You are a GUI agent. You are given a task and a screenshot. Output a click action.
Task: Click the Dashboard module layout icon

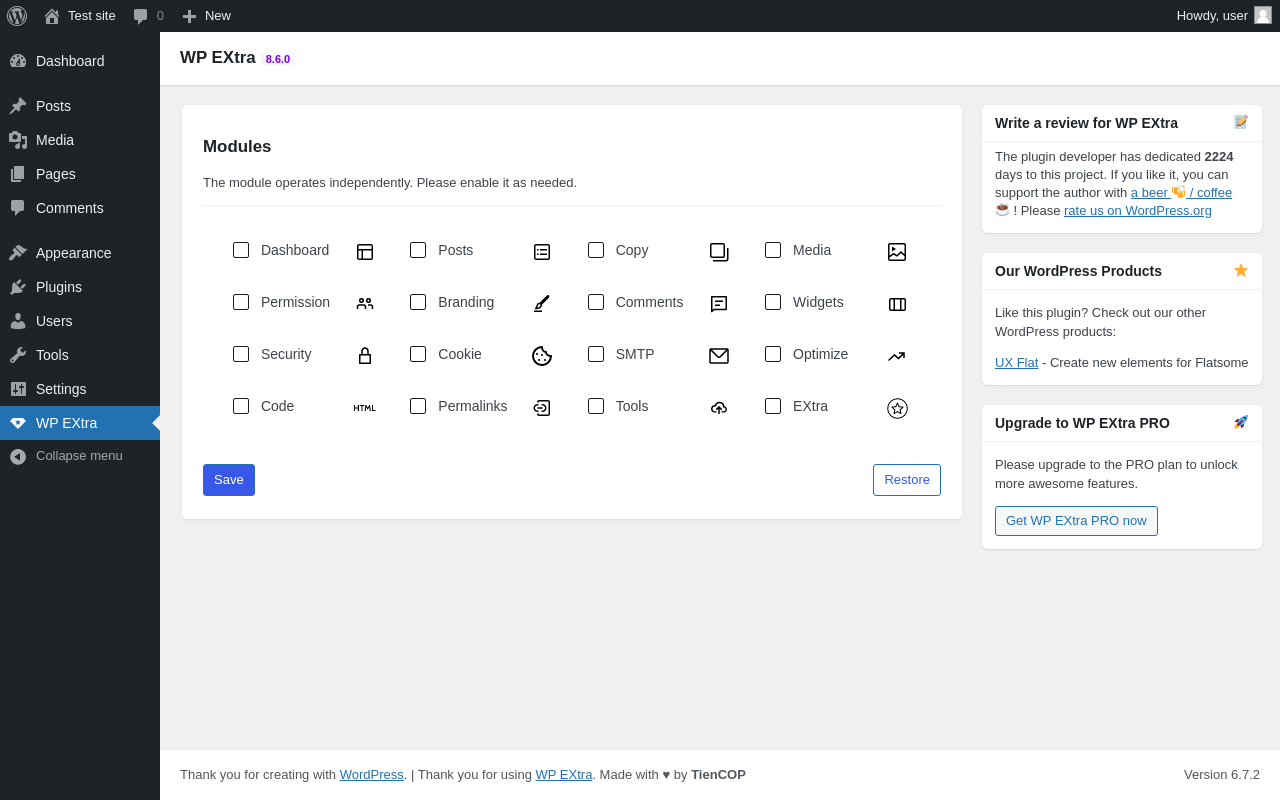(365, 252)
